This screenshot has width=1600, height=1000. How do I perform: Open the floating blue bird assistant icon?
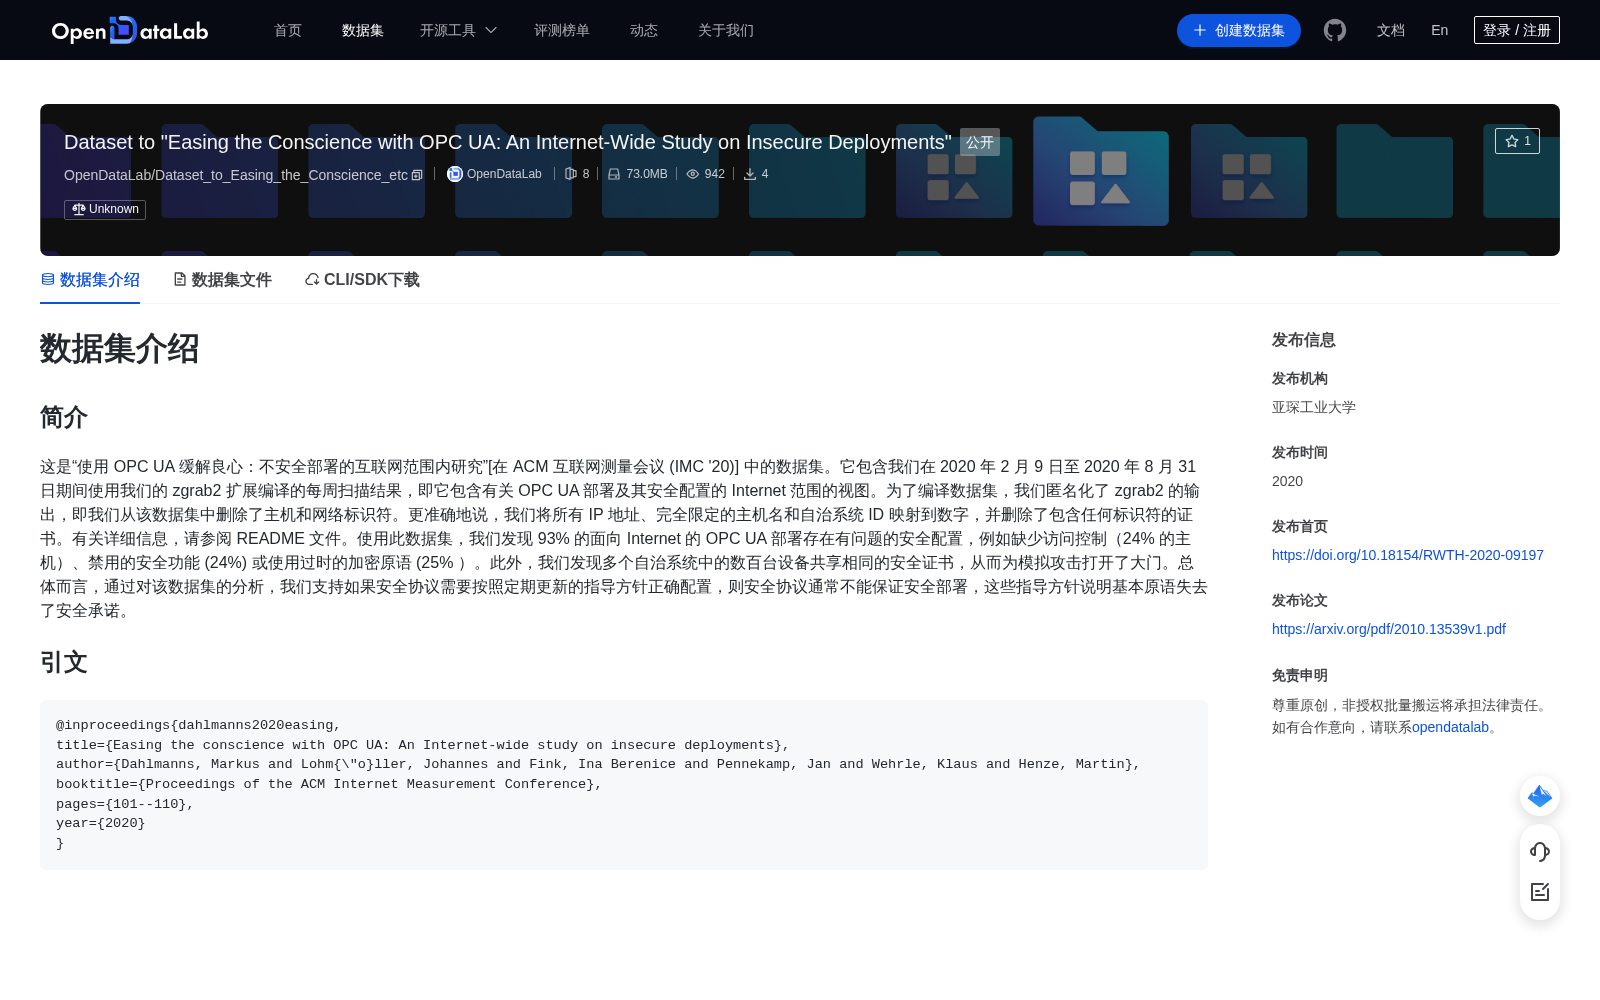(1540, 796)
